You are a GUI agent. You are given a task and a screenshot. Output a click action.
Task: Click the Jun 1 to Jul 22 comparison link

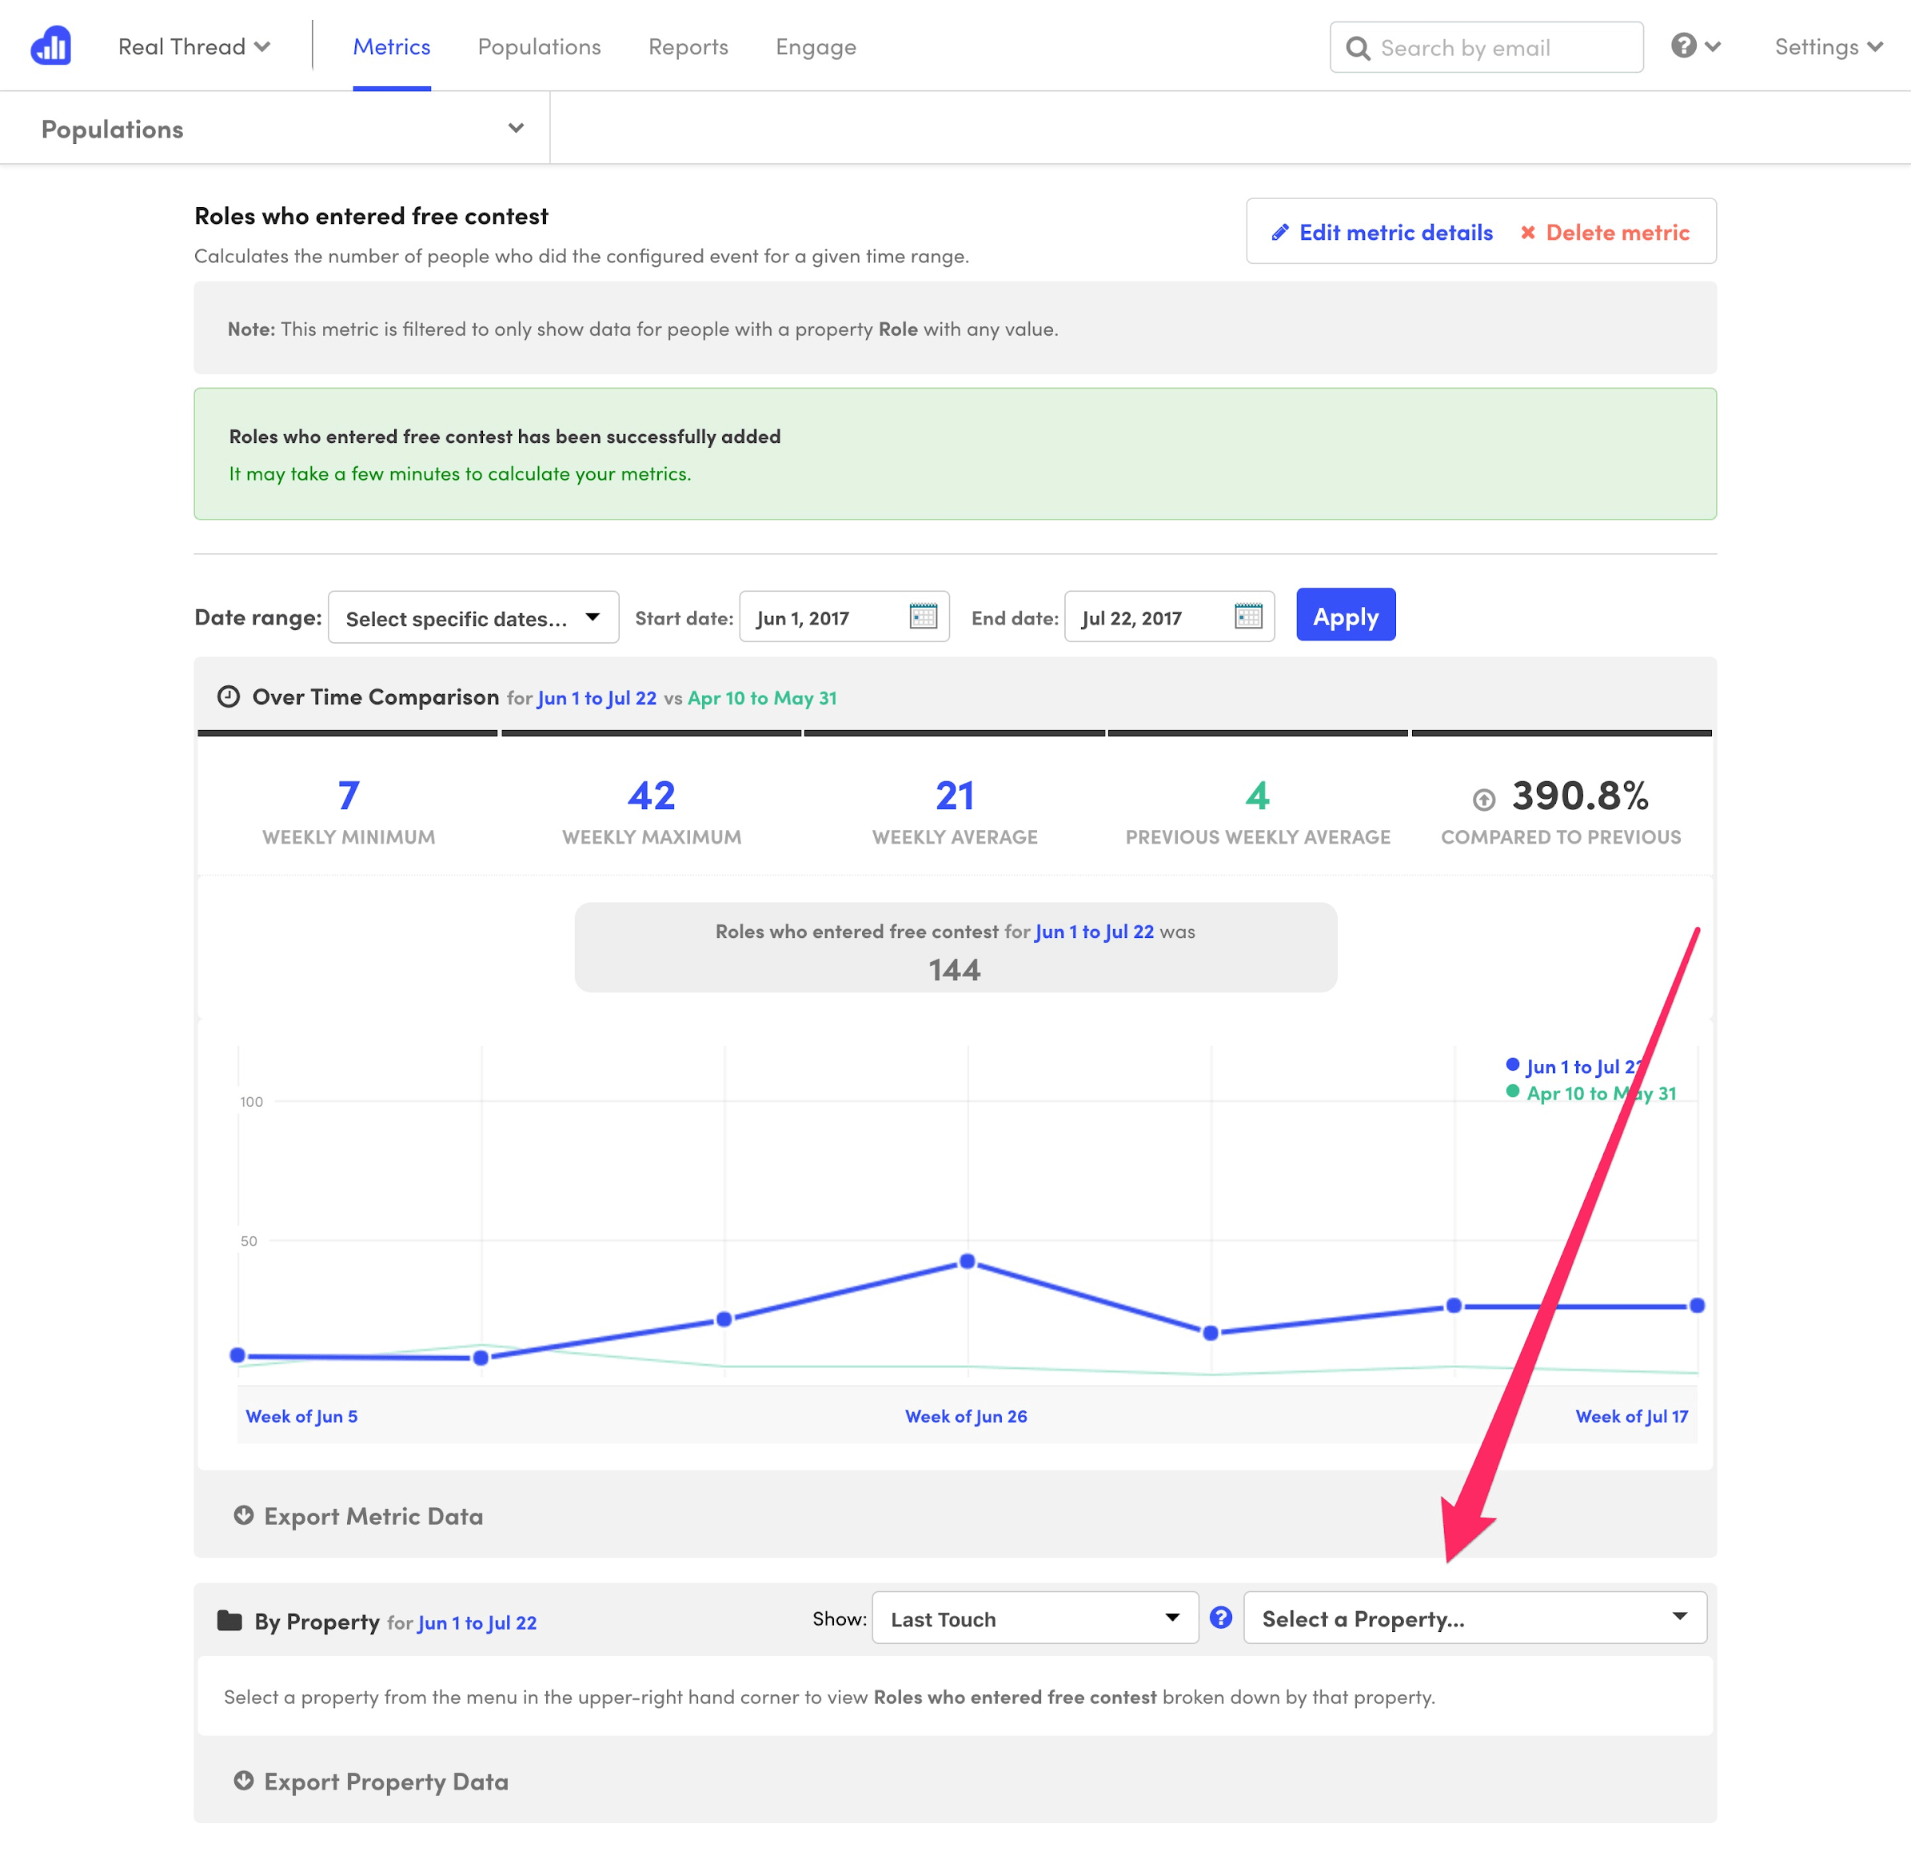click(597, 698)
